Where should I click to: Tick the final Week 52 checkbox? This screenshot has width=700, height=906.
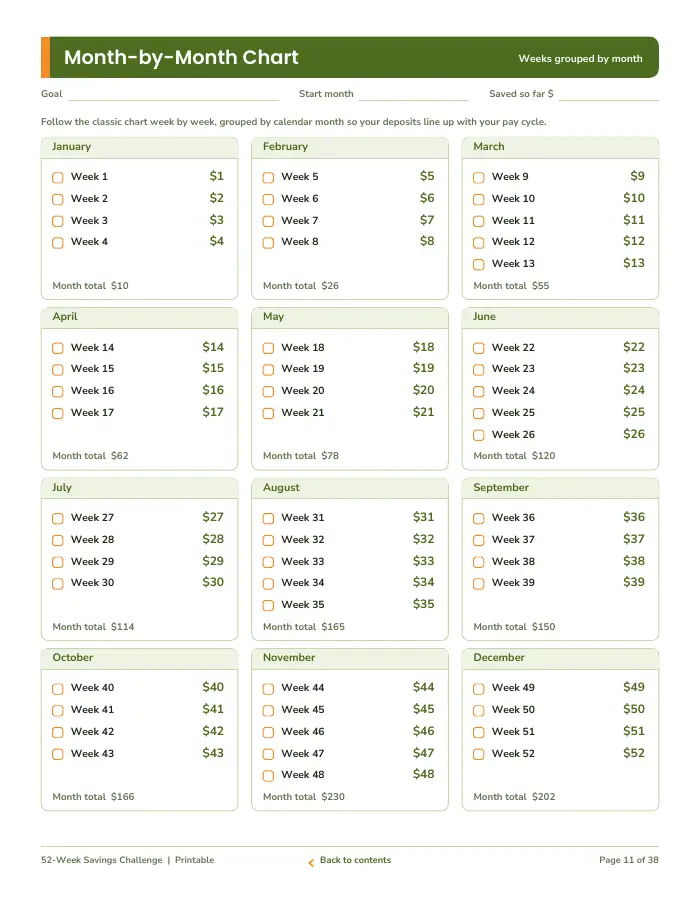point(479,754)
